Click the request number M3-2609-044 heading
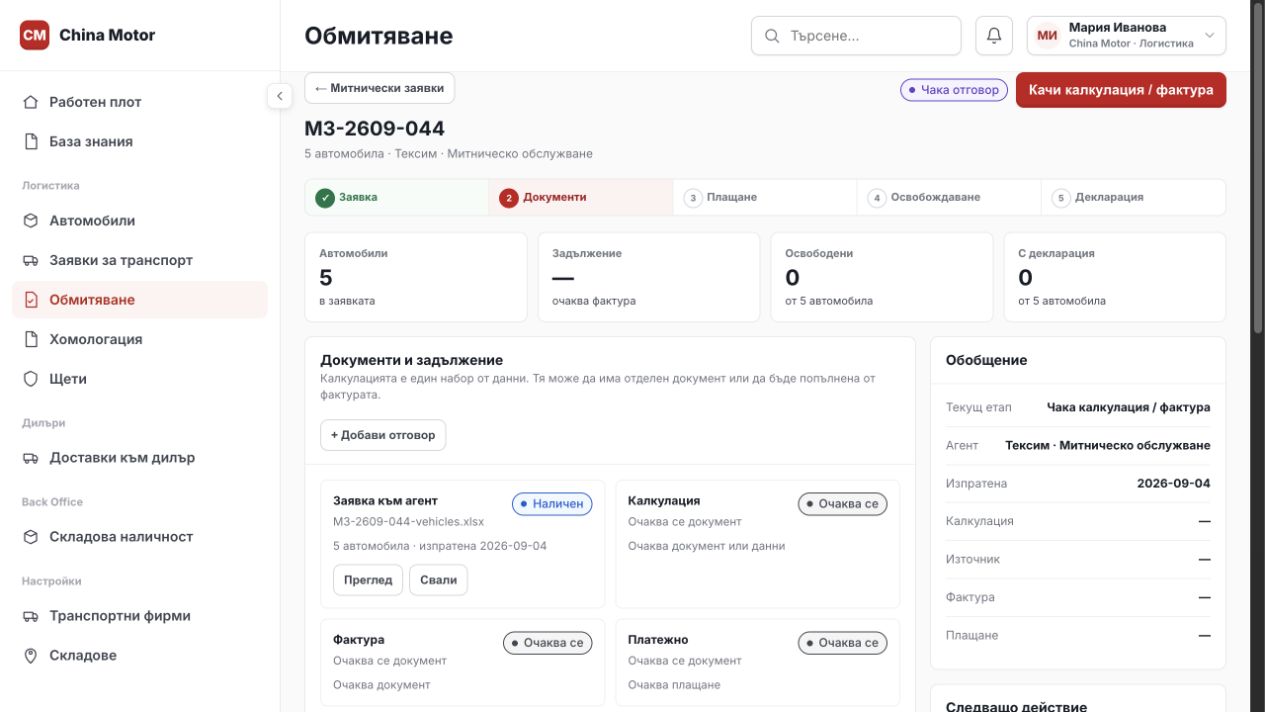Viewport: 1265px width, 712px height. [375, 129]
